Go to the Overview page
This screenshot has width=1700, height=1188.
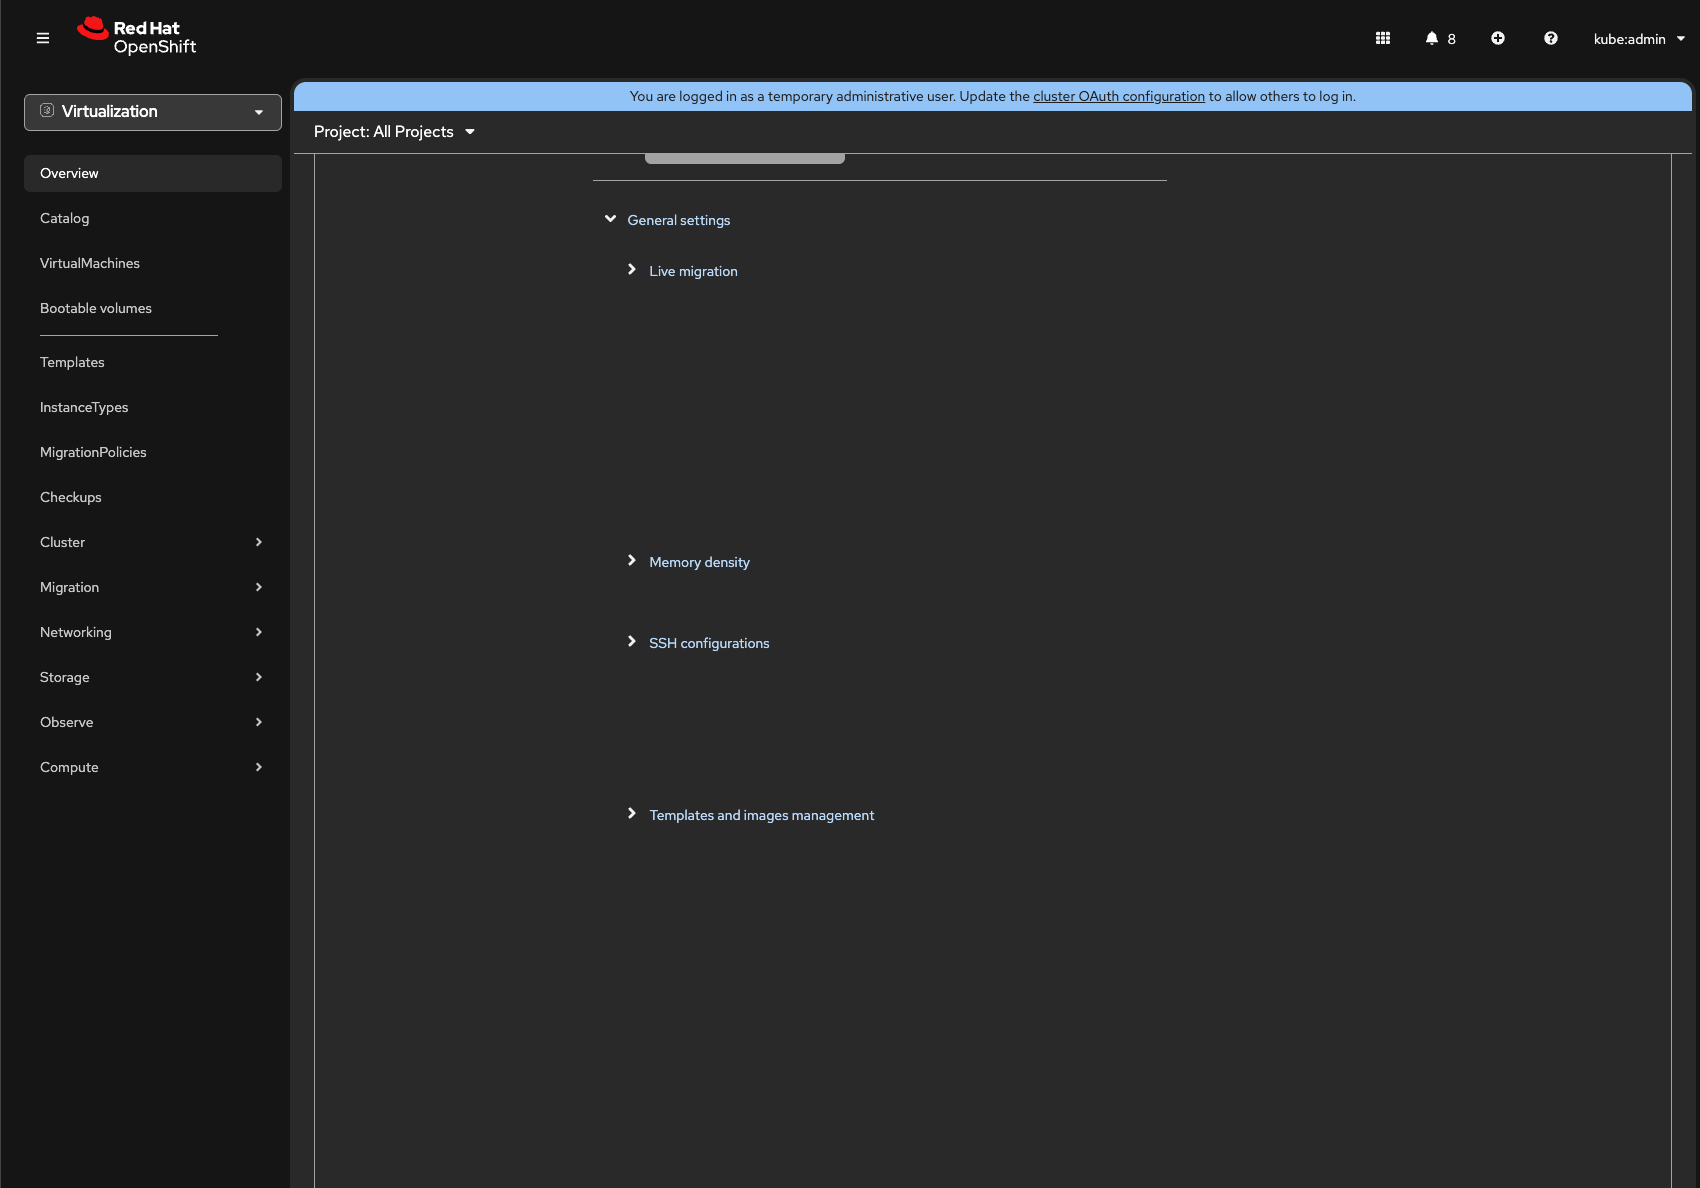pyautogui.click(x=153, y=173)
